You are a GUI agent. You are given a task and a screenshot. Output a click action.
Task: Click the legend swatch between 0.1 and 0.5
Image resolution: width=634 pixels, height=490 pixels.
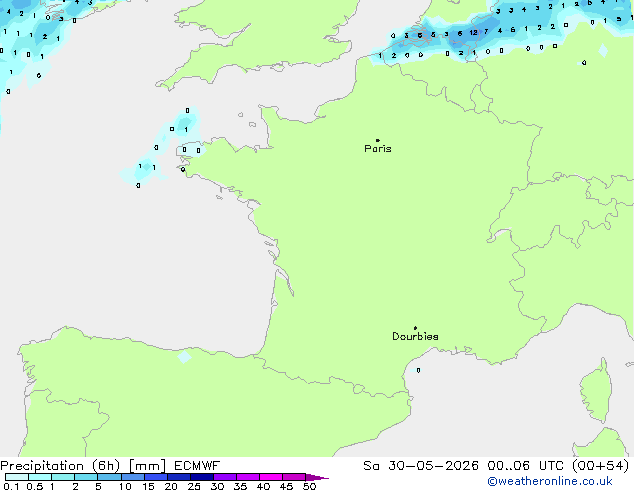tap(17, 477)
